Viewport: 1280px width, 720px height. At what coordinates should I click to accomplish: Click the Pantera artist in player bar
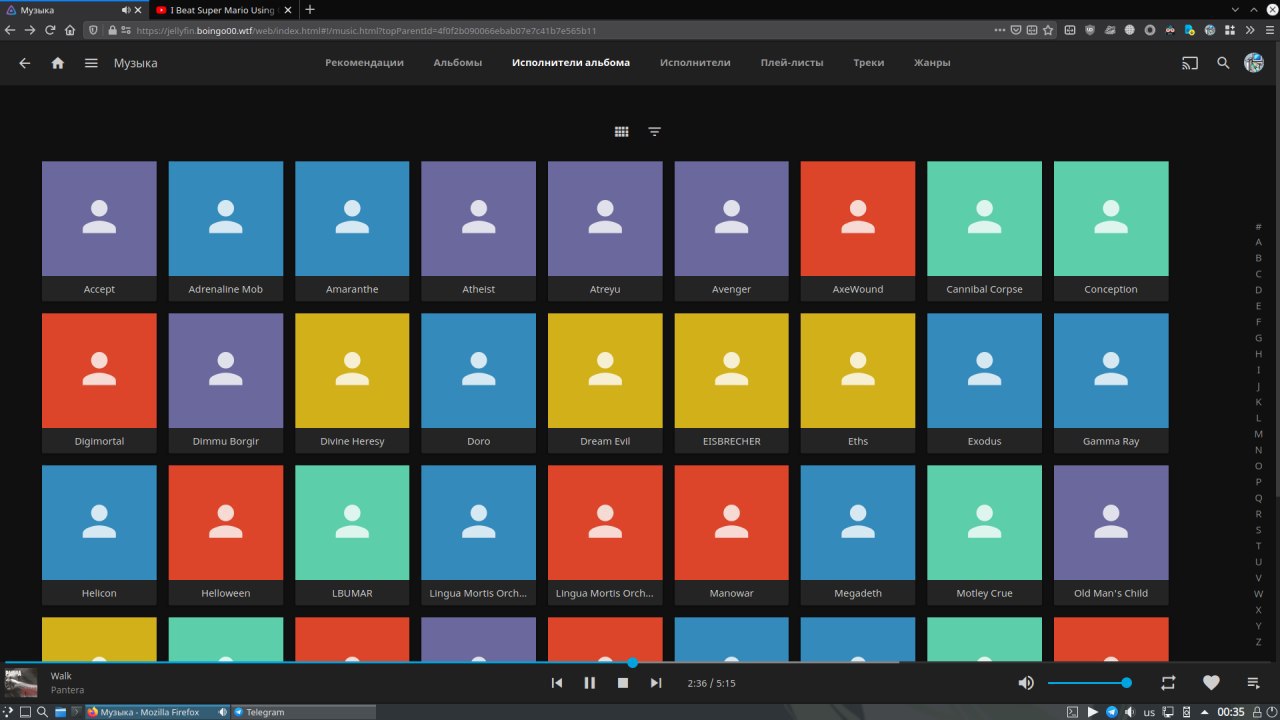pyautogui.click(x=67, y=690)
